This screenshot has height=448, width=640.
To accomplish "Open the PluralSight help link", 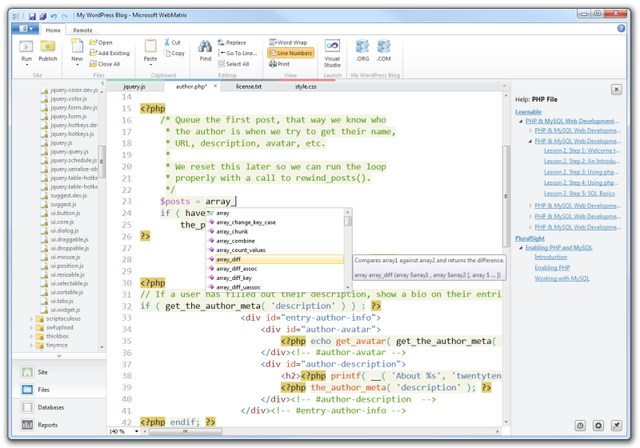I will [x=530, y=238].
